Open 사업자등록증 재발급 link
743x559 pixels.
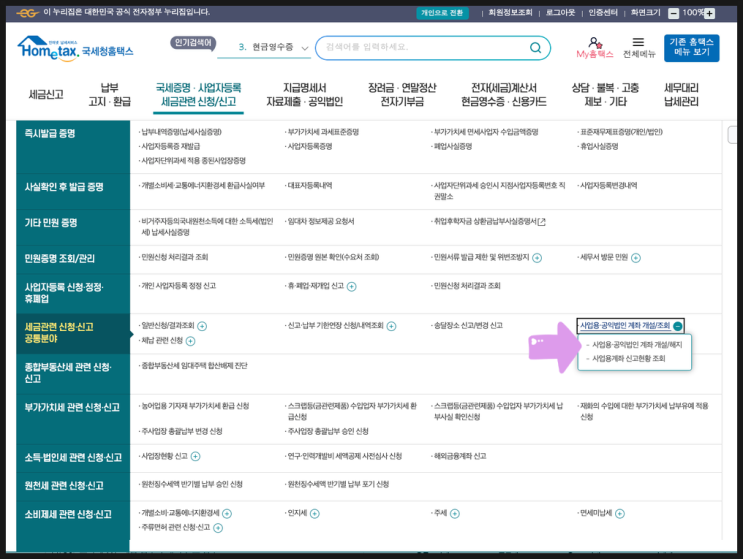coord(171,146)
